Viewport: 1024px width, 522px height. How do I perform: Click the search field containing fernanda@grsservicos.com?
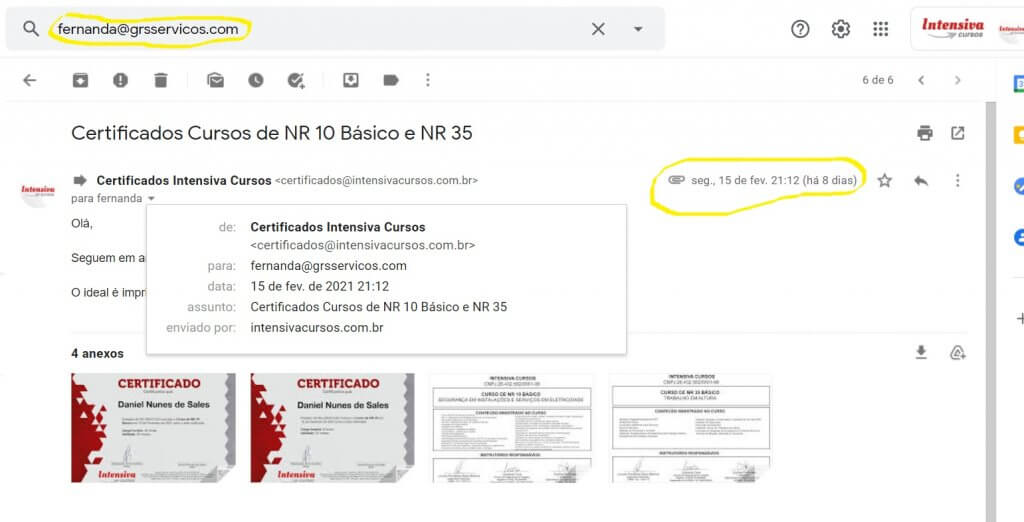300,29
